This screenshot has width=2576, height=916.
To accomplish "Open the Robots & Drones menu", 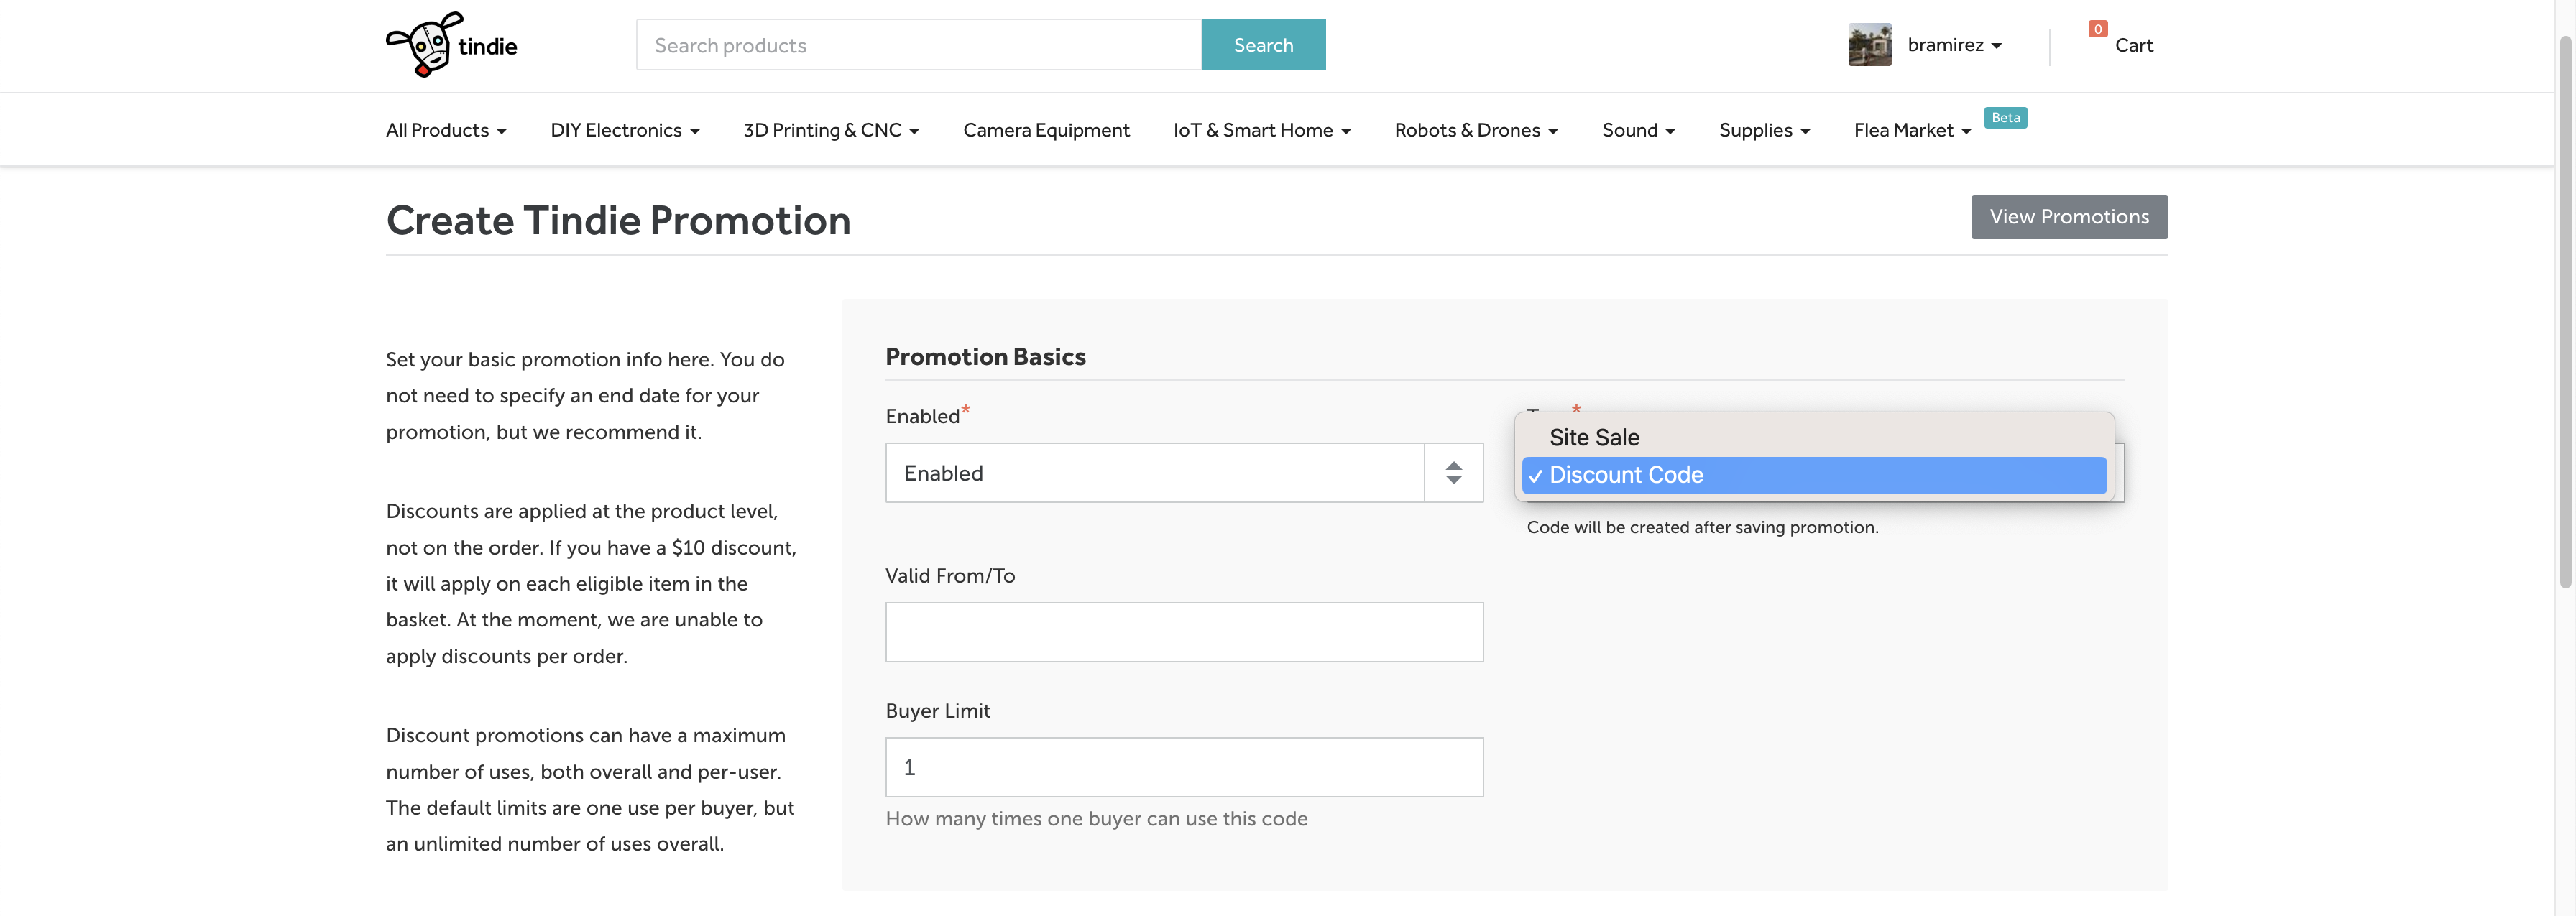I will (1475, 130).
